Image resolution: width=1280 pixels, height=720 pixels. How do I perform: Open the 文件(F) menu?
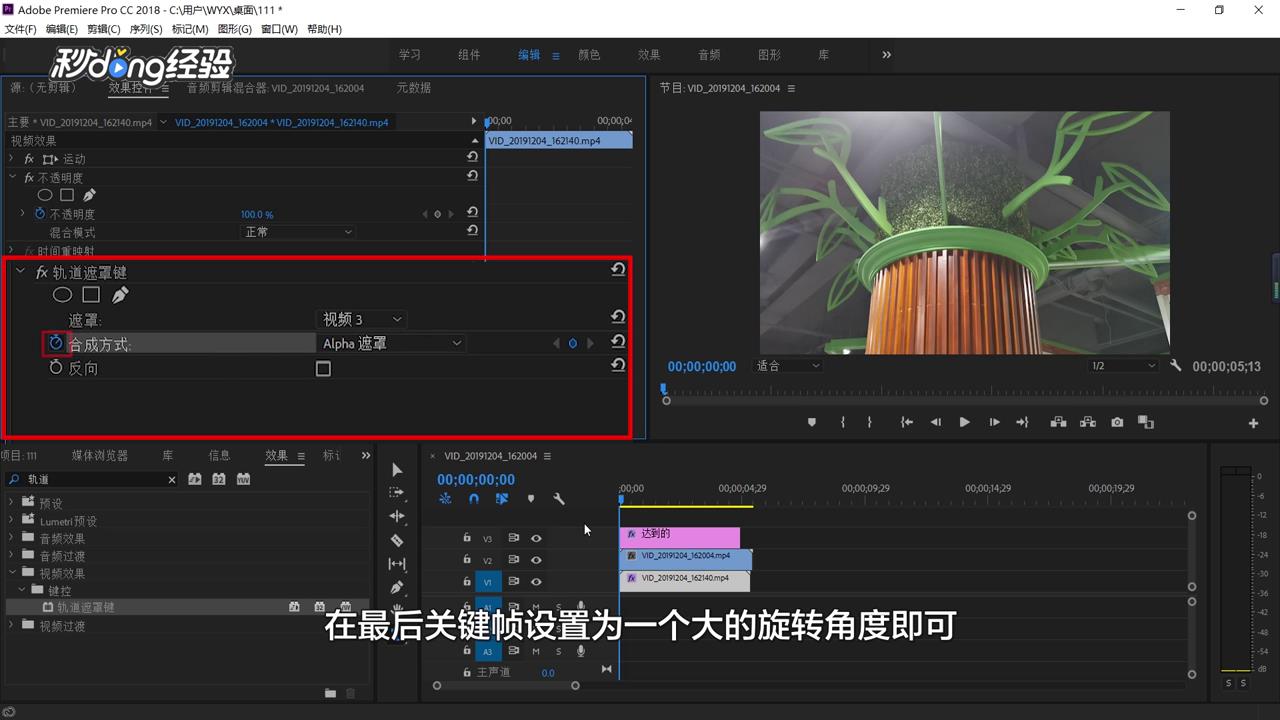tap(21, 29)
